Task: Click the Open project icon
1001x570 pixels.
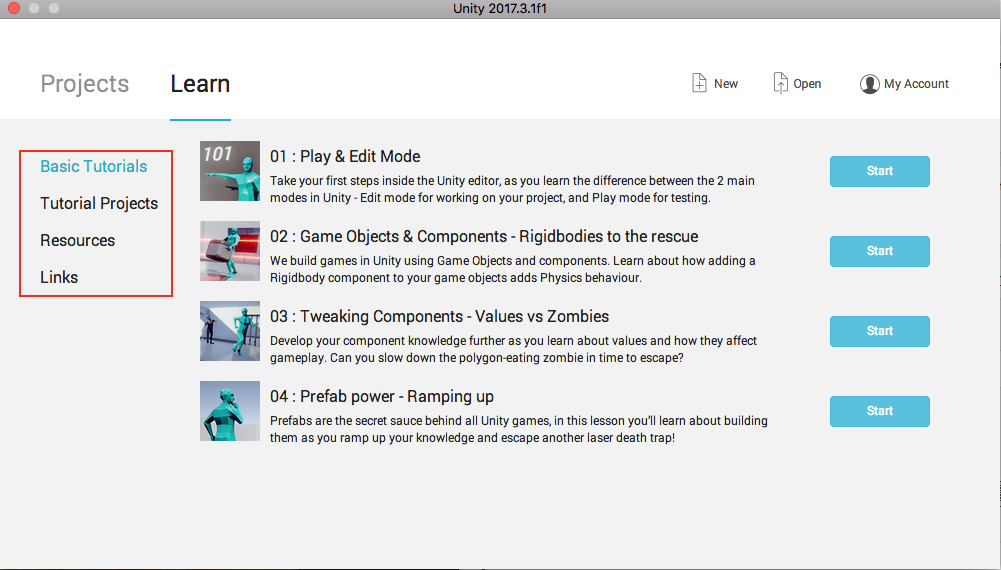Action: (x=780, y=83)
